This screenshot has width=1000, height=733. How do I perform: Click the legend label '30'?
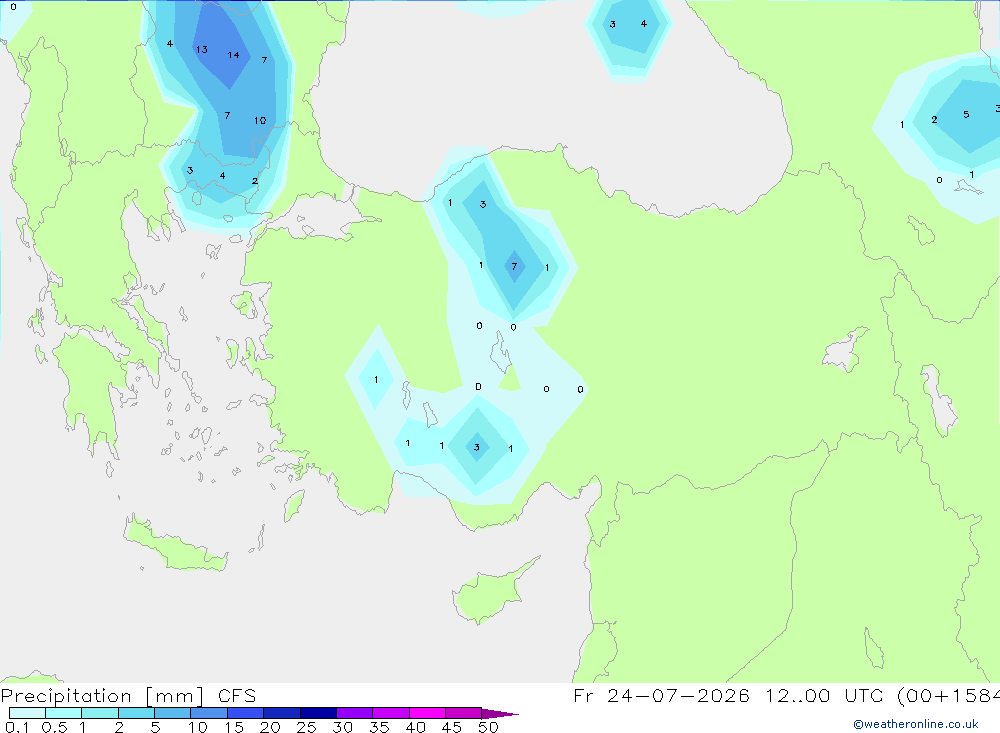click(342, 727)
